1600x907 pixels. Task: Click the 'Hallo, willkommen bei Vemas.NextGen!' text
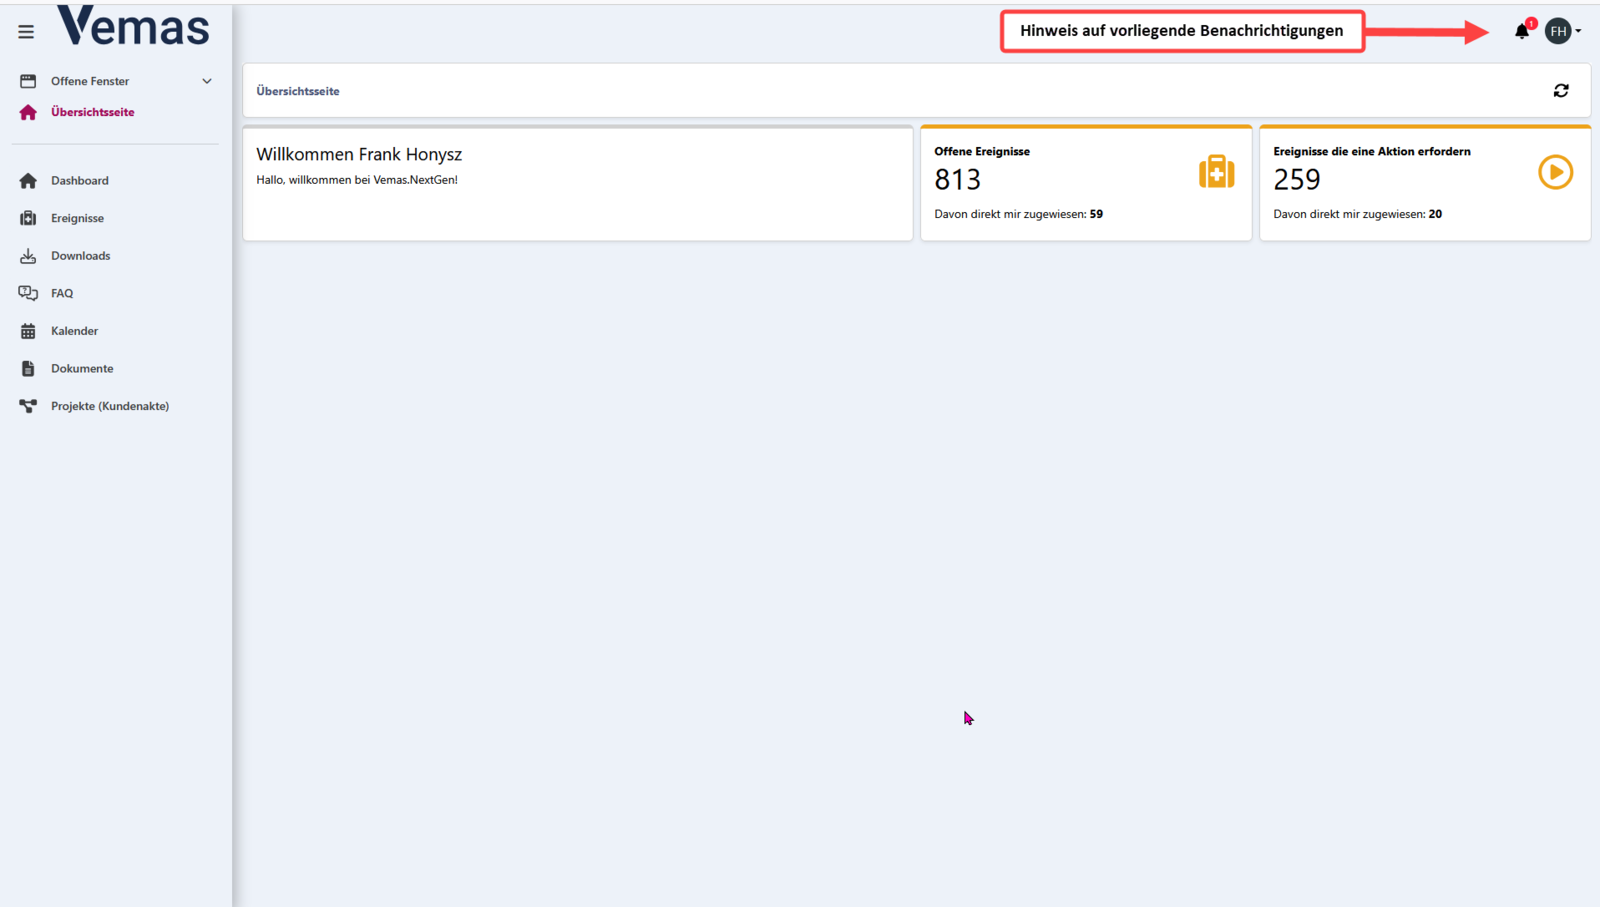357,180
